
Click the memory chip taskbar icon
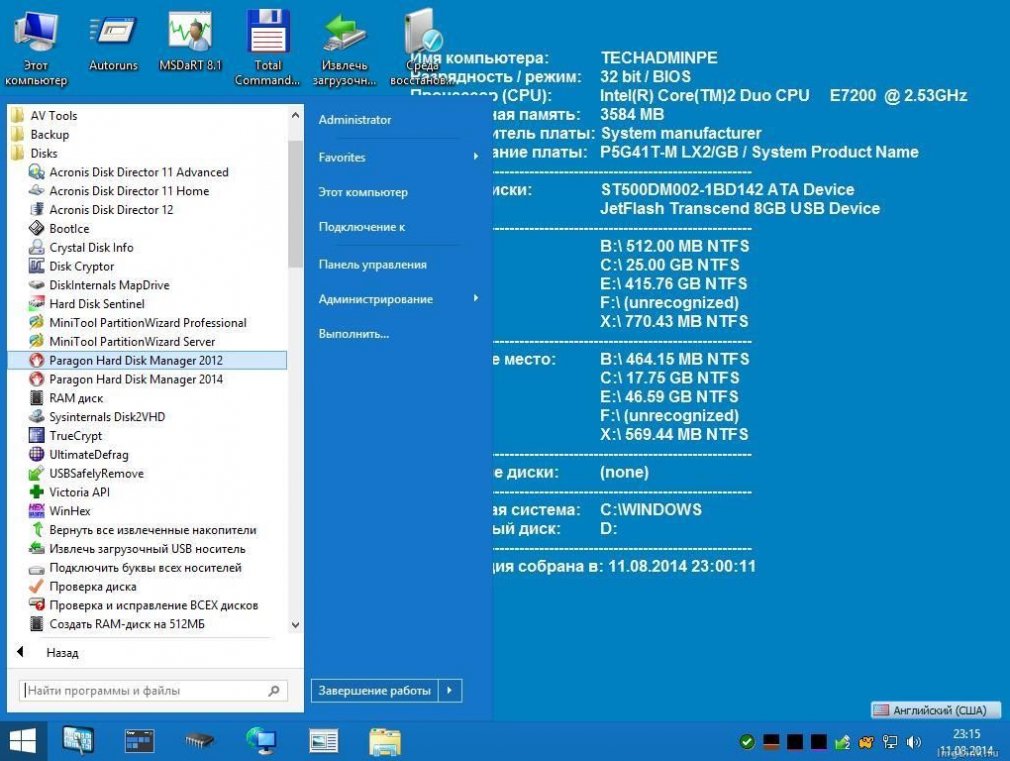point(200,742)
